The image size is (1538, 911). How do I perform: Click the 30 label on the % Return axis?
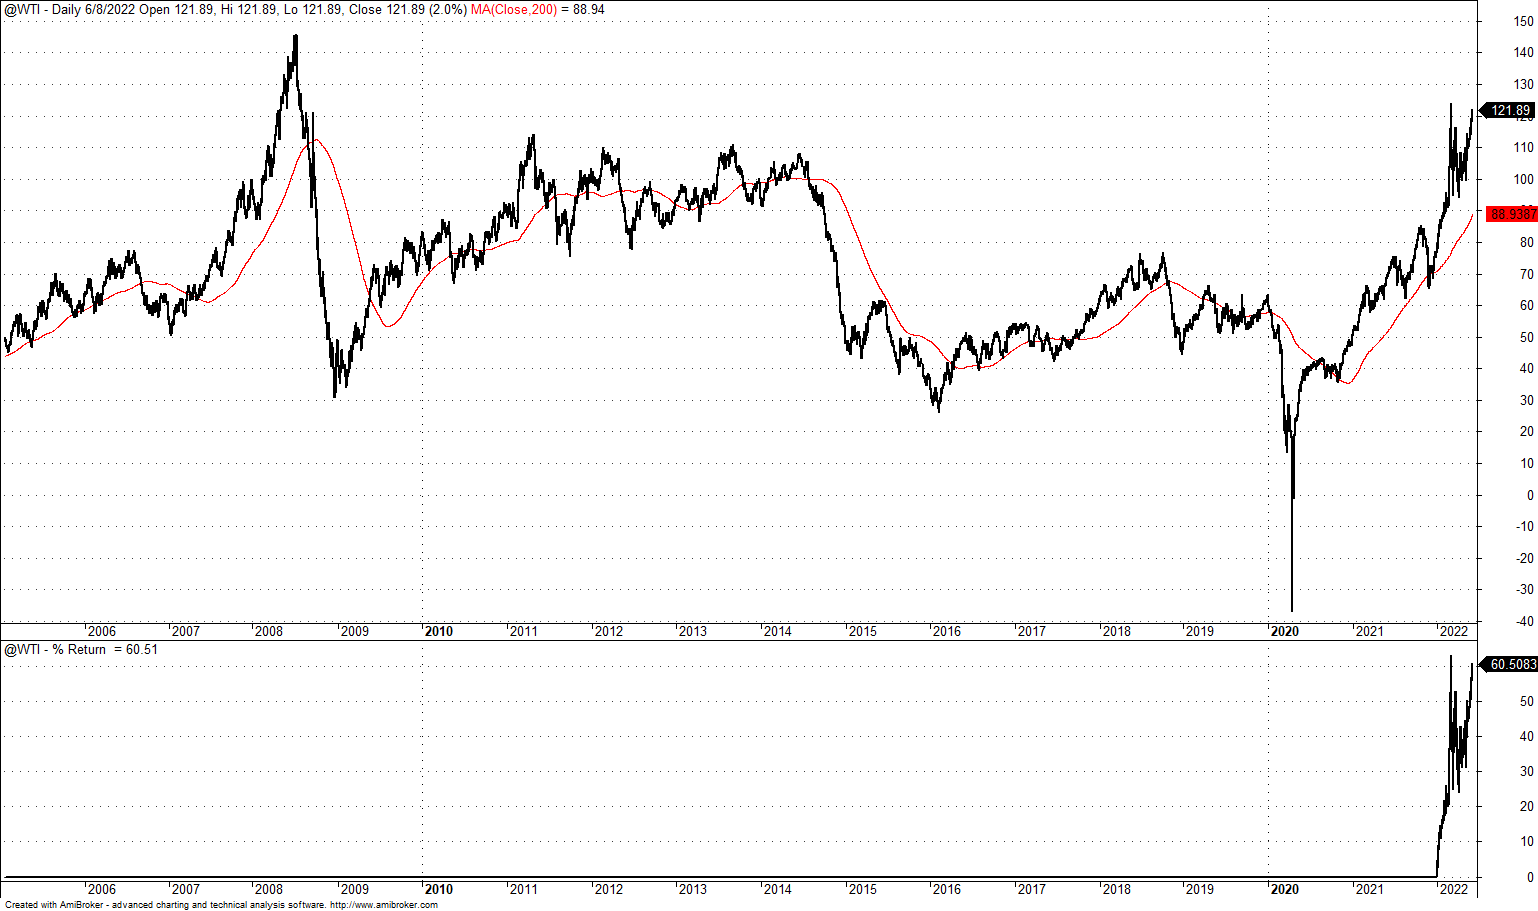point(1527,772)
